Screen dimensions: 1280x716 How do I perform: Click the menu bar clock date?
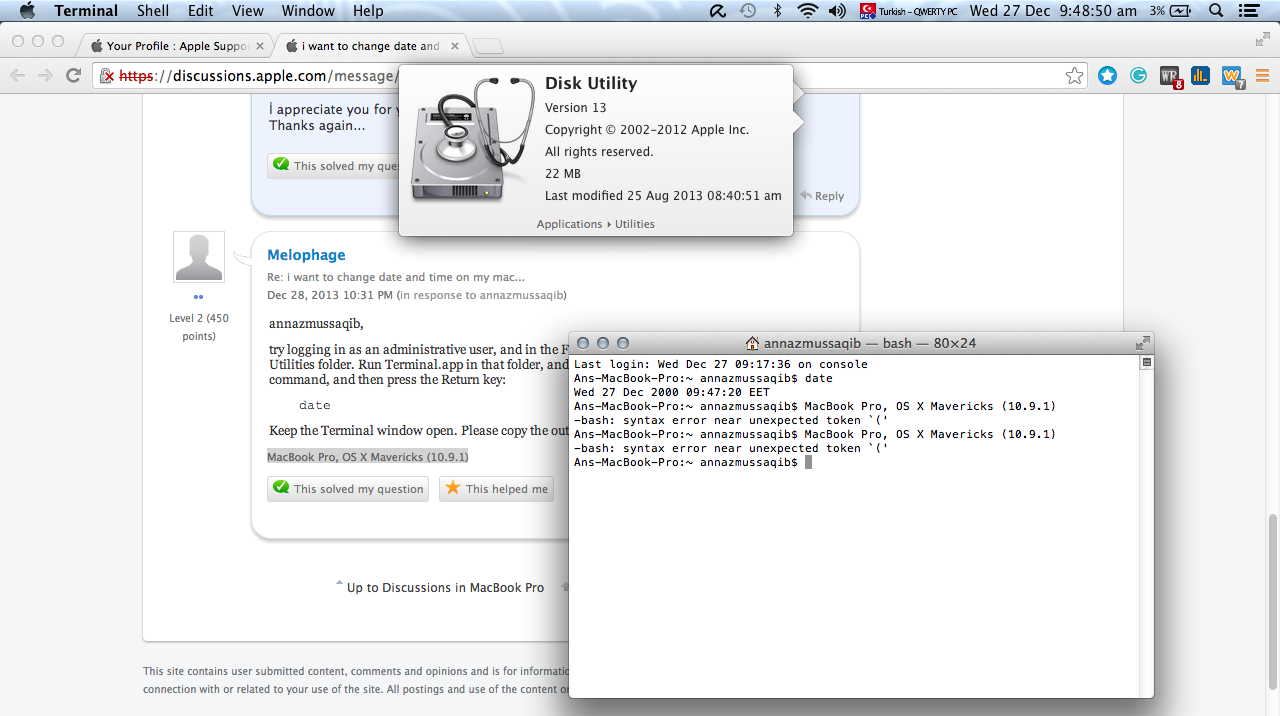coord(1053,11)
